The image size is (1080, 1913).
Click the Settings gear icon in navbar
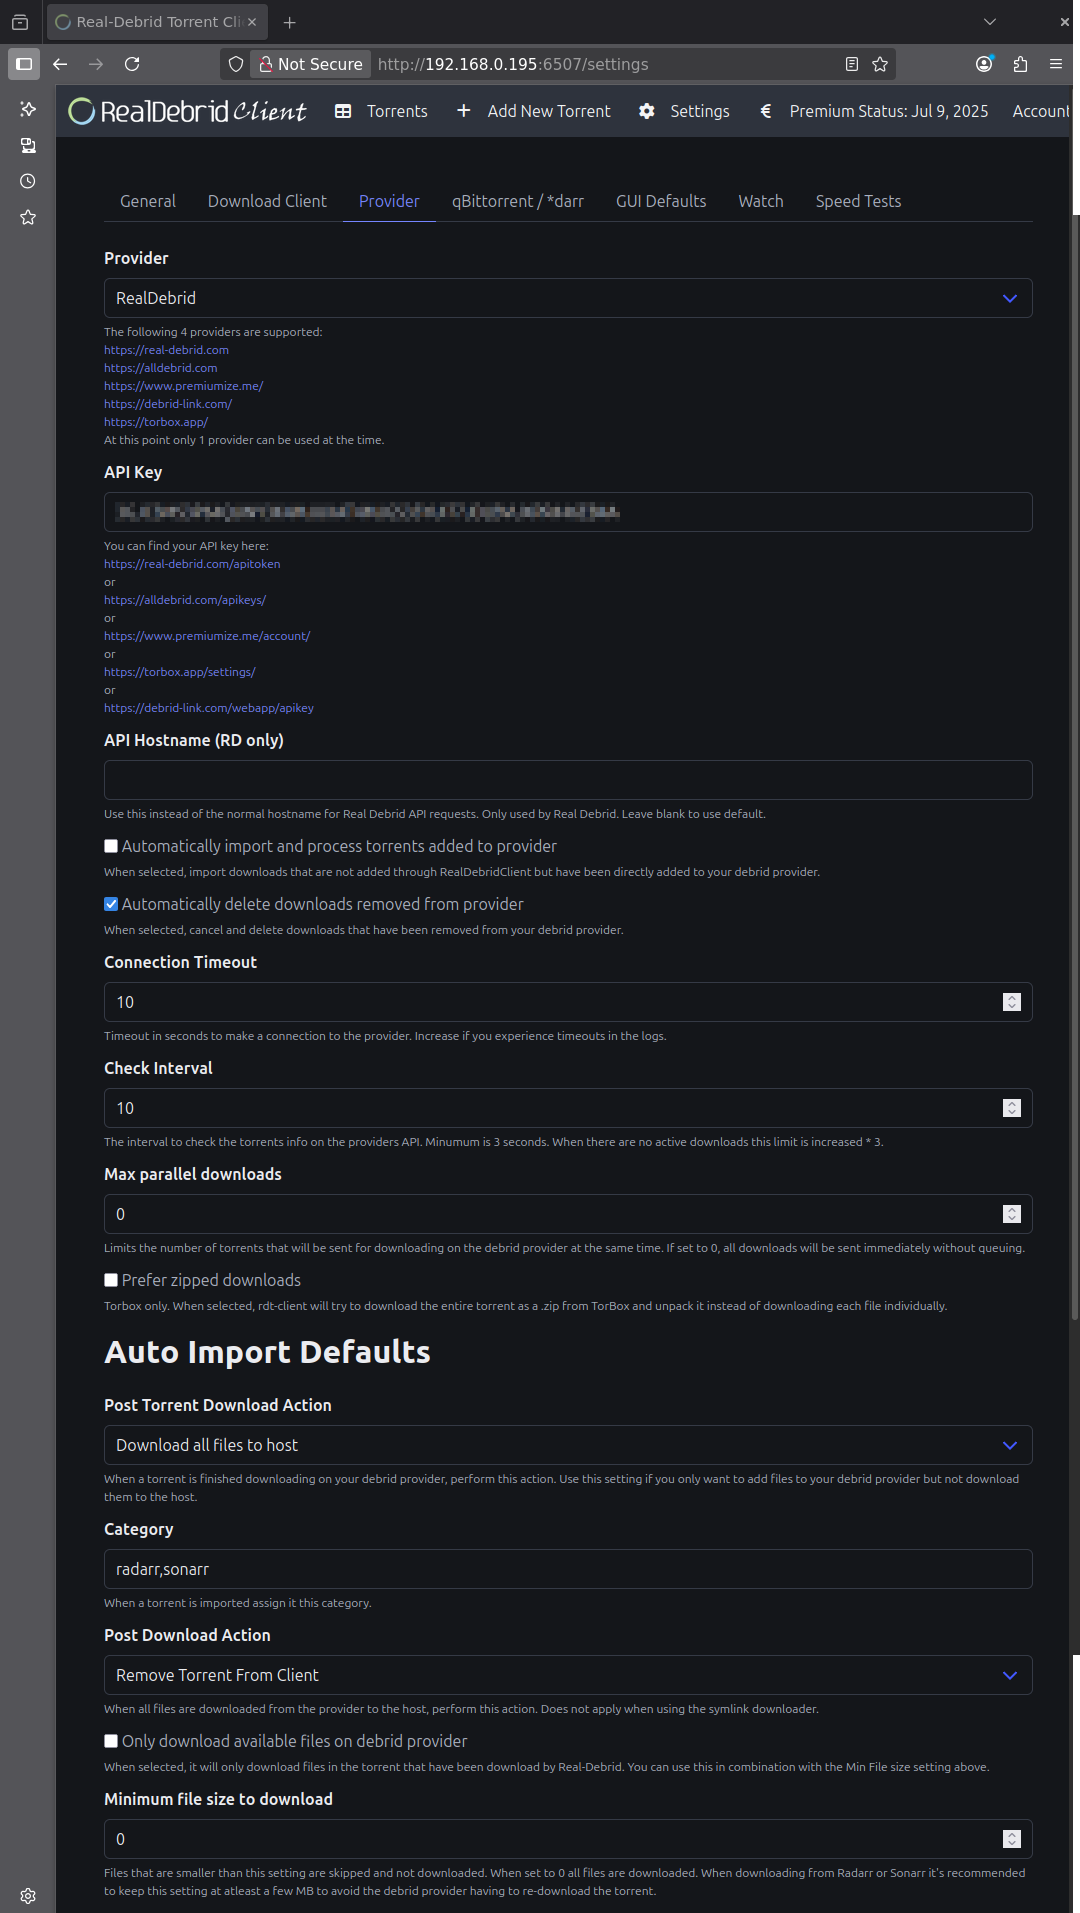click(647, 111)
